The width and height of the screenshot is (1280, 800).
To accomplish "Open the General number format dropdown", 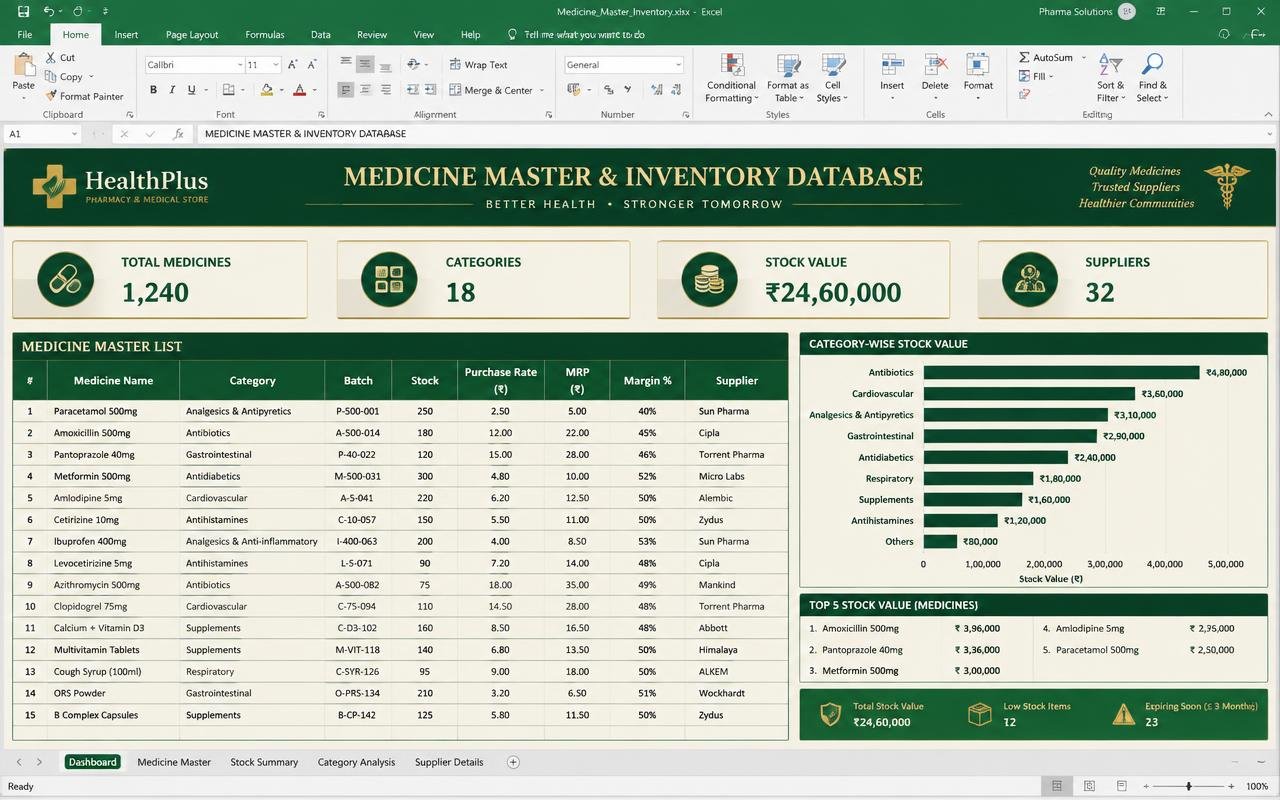I will 678,65.
